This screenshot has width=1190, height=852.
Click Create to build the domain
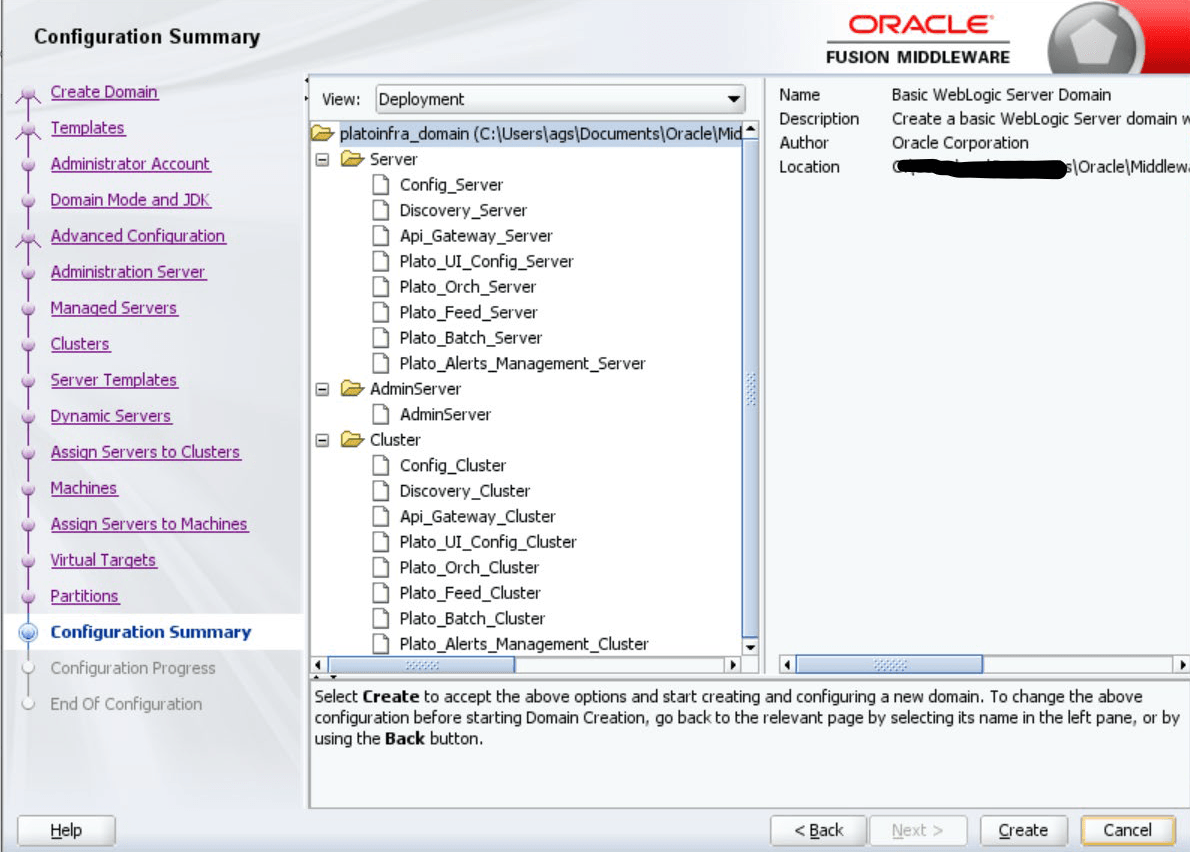click(1023, 830)
